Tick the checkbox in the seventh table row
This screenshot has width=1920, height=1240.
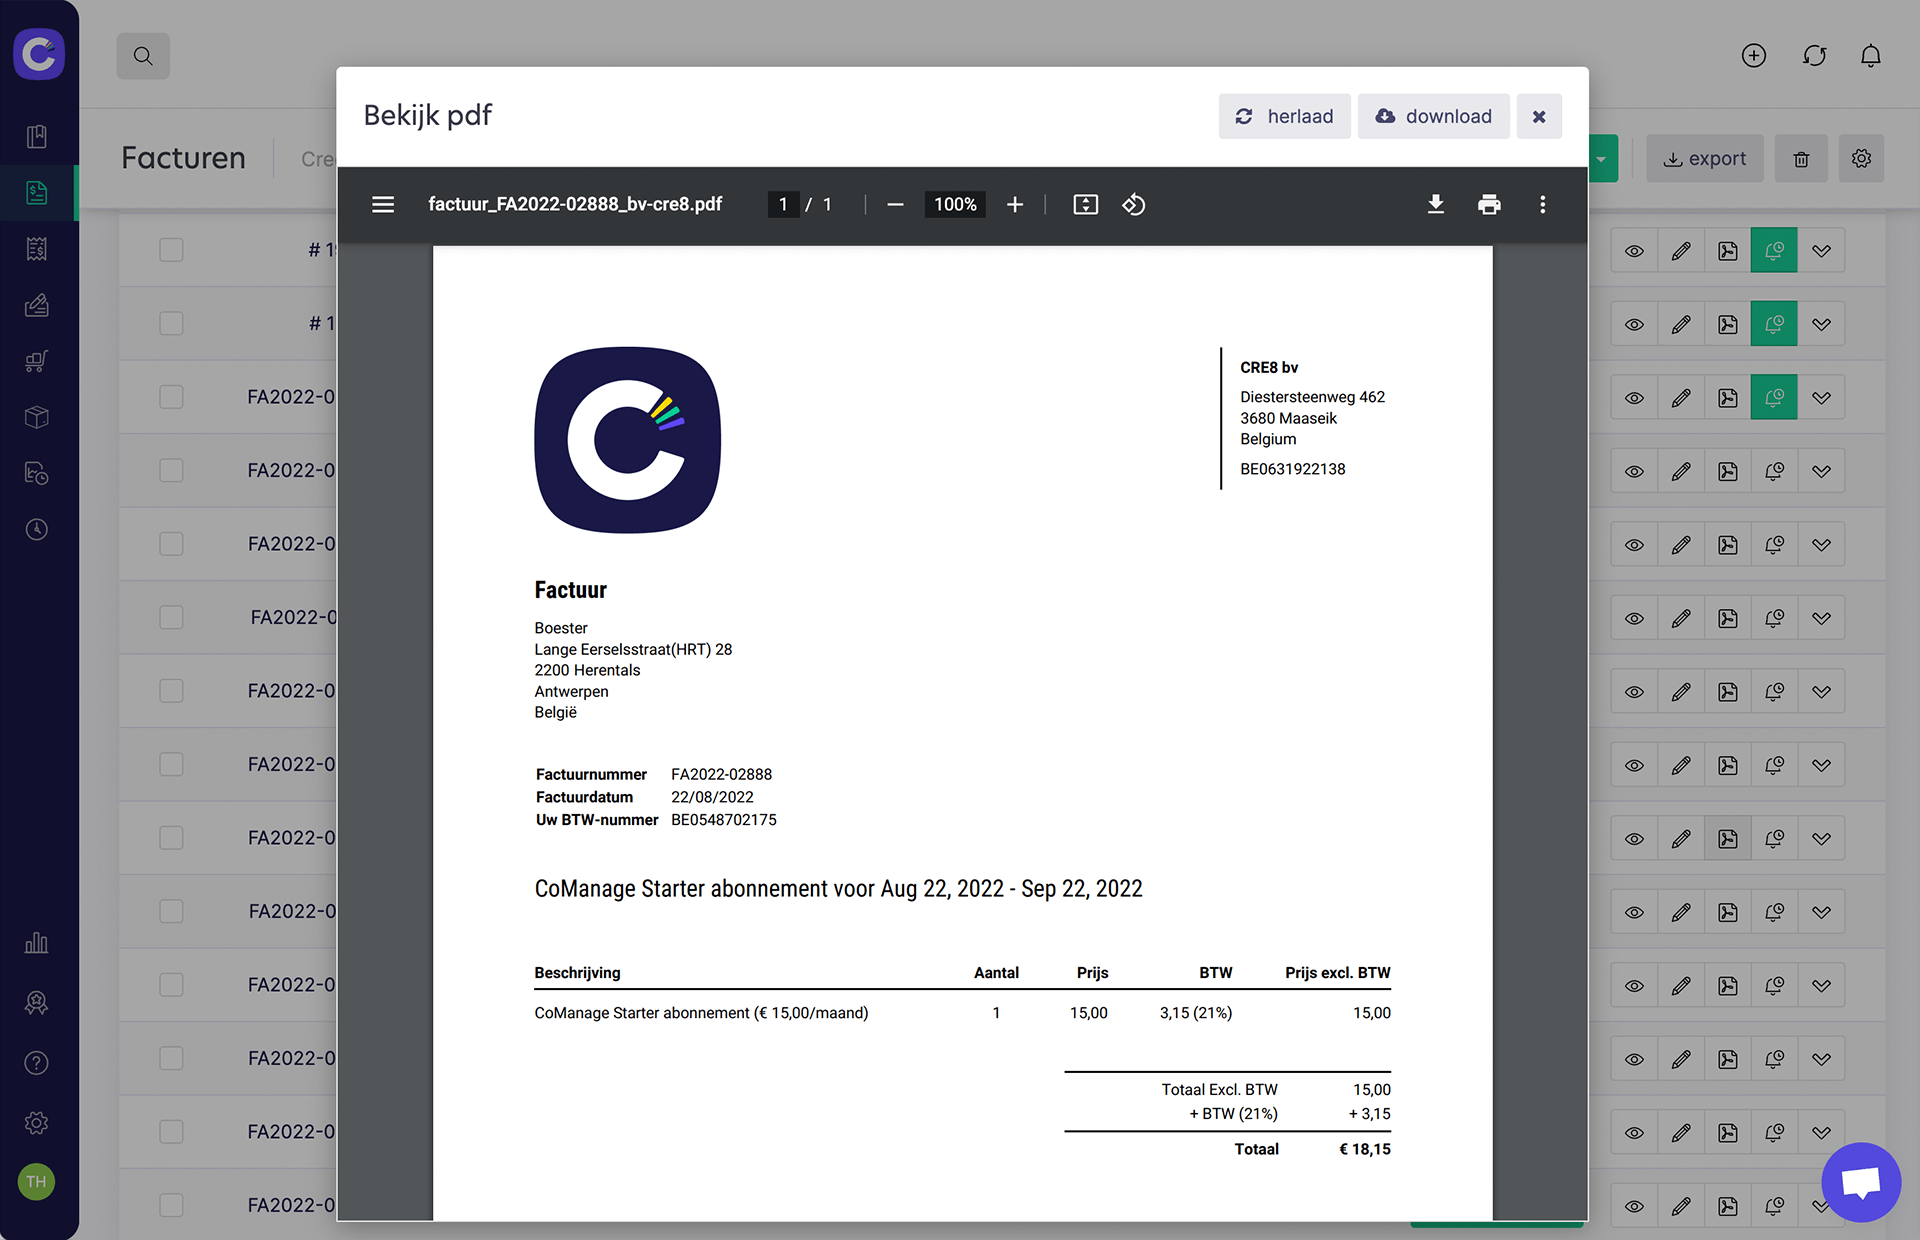click(x=171, y=691)
